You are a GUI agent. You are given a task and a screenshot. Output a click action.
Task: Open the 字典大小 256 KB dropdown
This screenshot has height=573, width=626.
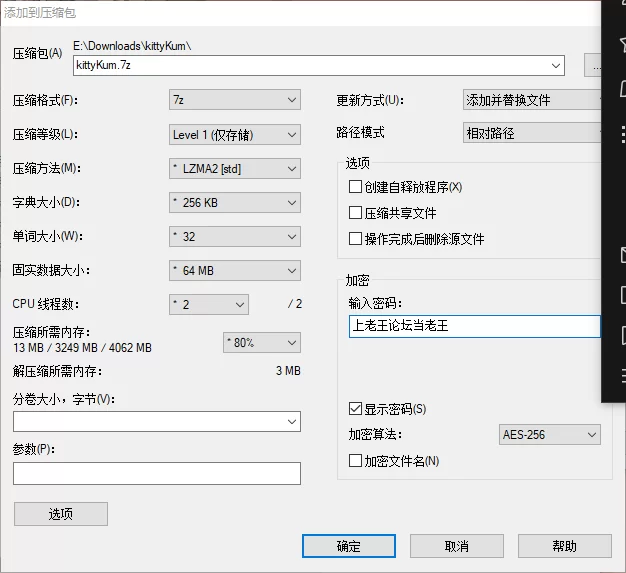[235, 203]
